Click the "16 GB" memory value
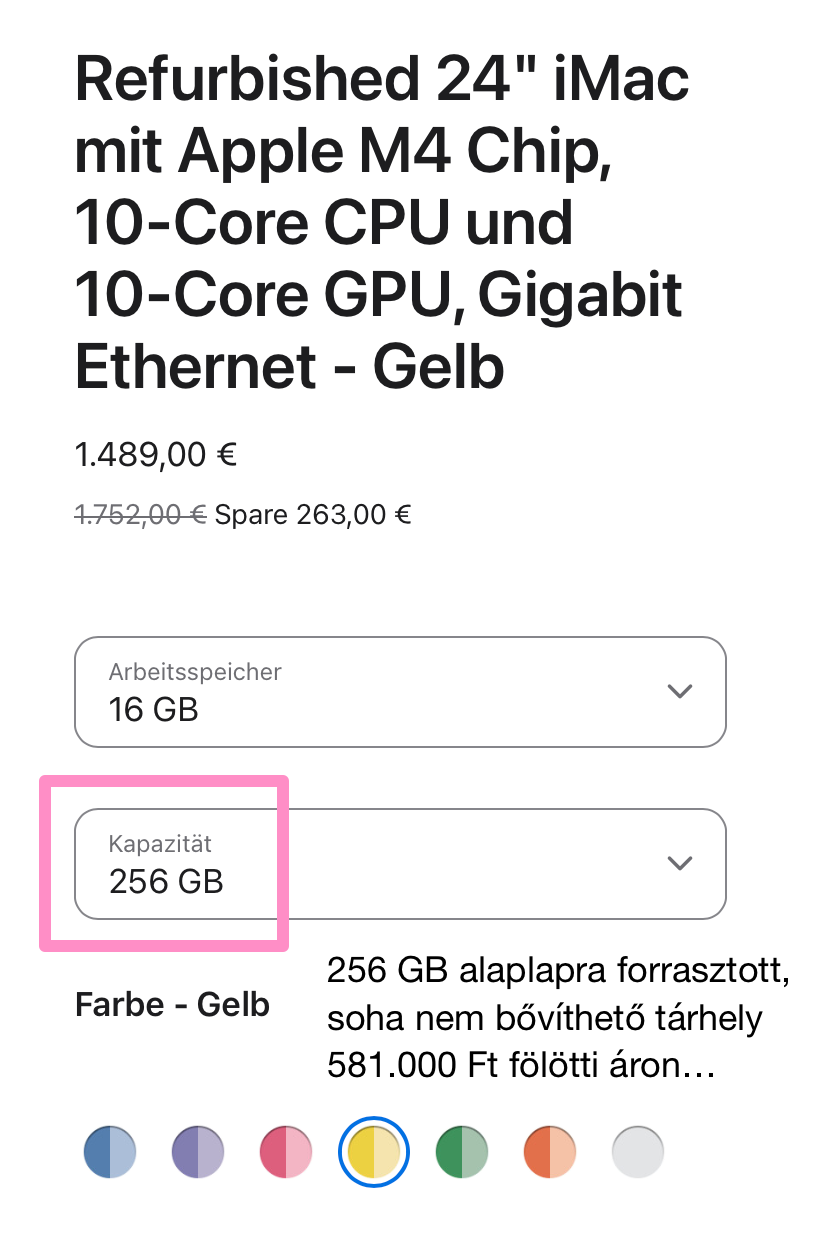840x1236 pixels. [x=154, y=710]
